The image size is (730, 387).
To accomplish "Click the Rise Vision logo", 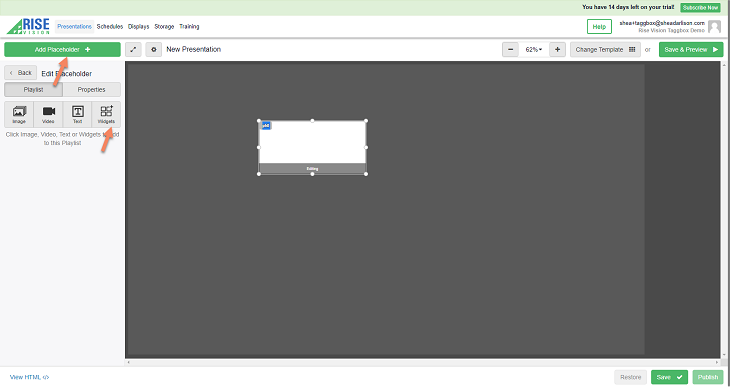I will click(x=28, y=26).
